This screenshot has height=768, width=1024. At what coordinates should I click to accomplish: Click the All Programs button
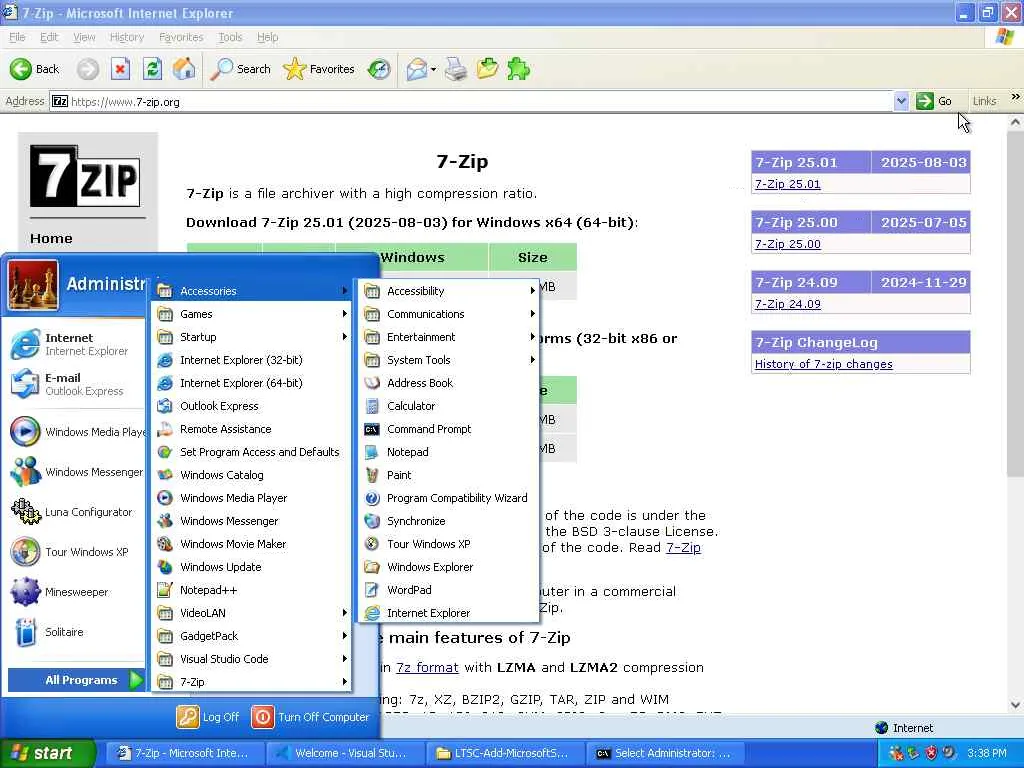tap(76, 680)
